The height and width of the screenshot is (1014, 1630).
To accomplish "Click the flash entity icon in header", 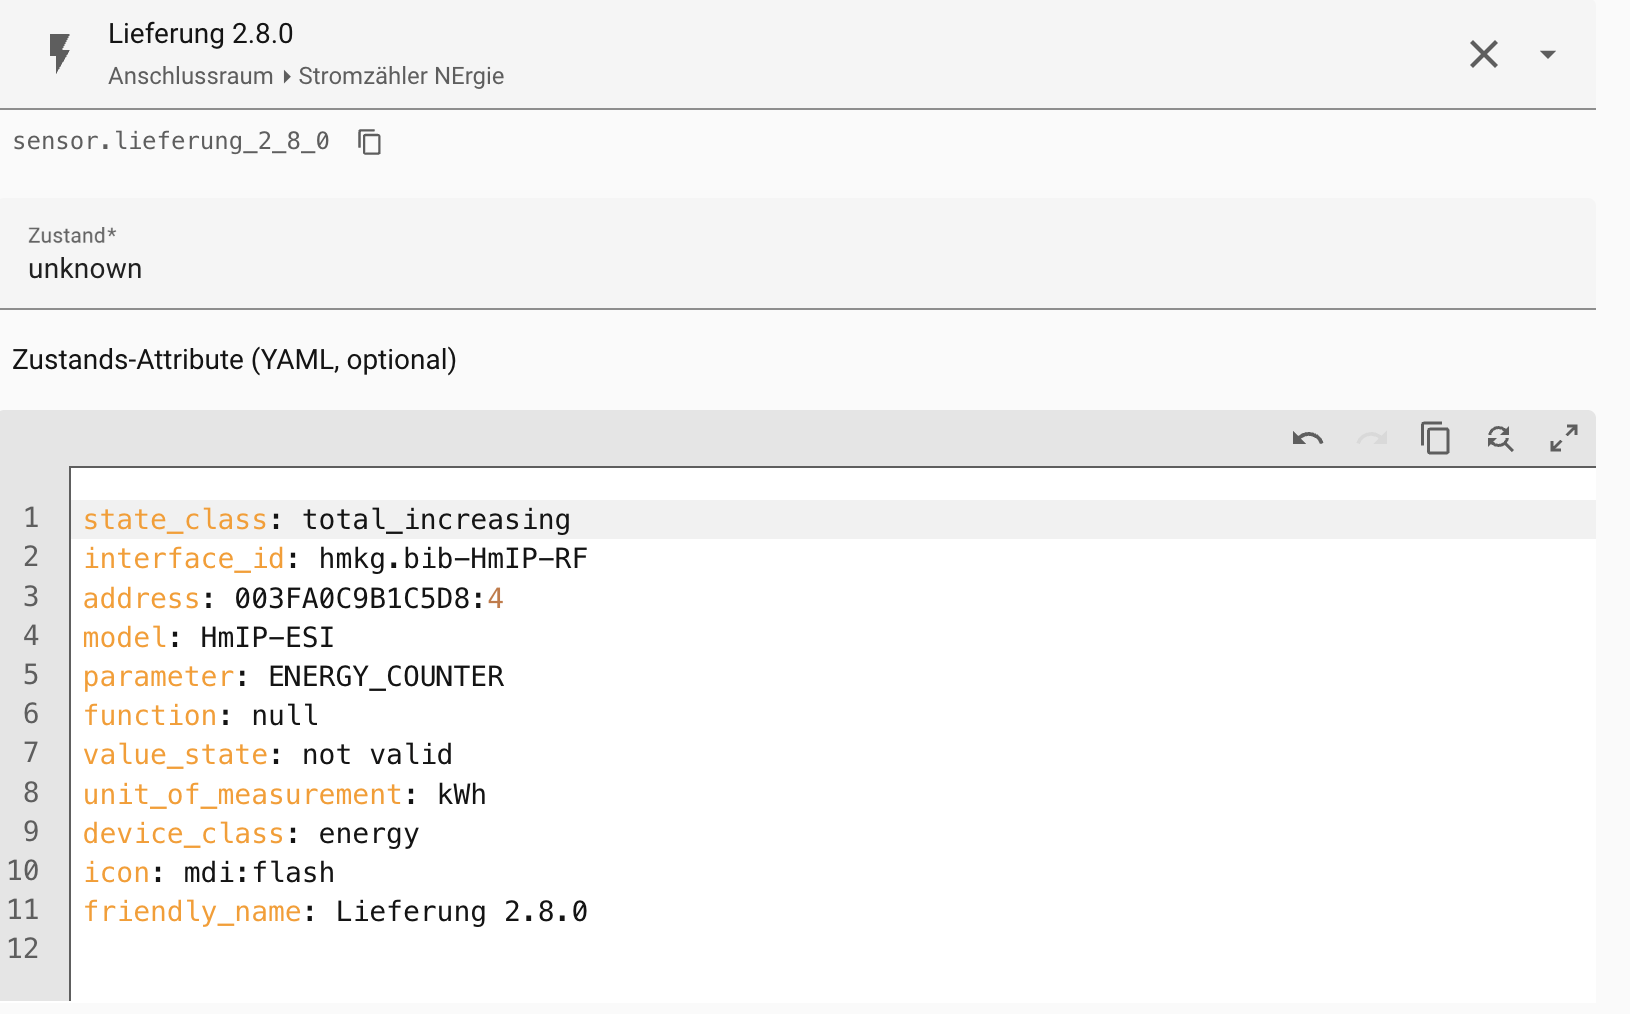I will [x=60, y=54].
